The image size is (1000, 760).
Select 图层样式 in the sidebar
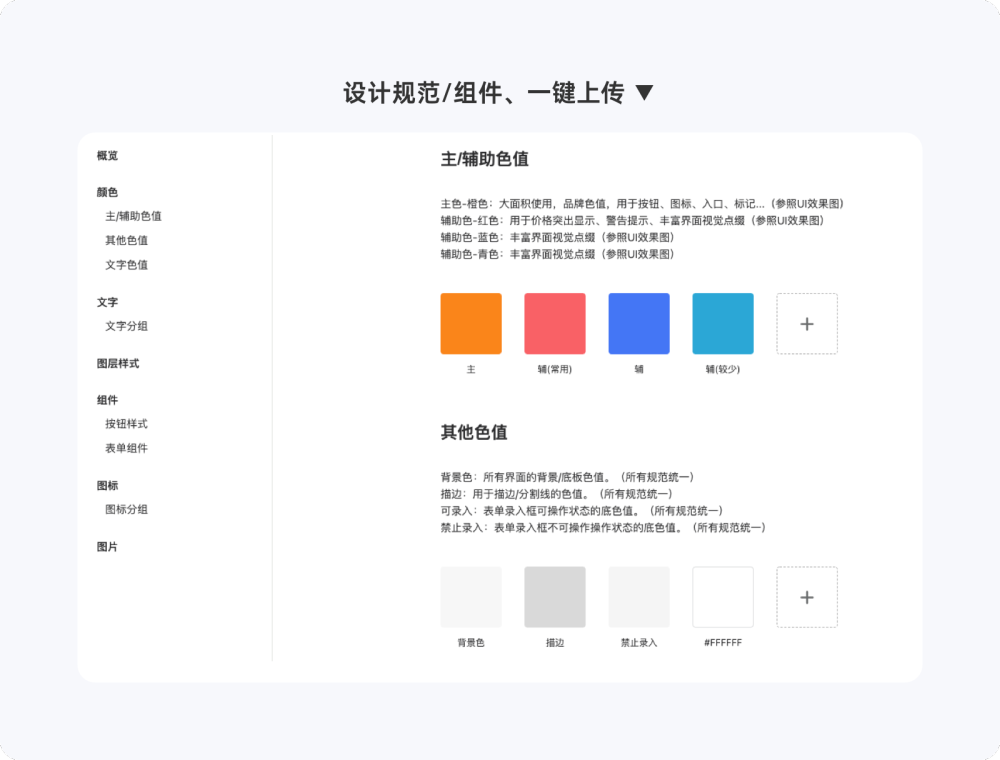click(x=118, y=363)
